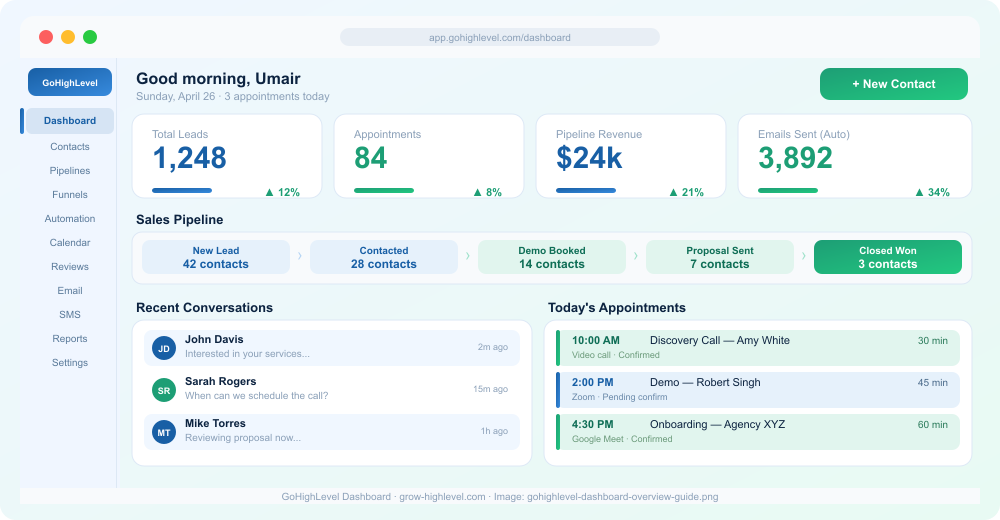Select the New Lead pipeline stage
This screenshot has width=1000, height=520.
(x=216, y=257)
